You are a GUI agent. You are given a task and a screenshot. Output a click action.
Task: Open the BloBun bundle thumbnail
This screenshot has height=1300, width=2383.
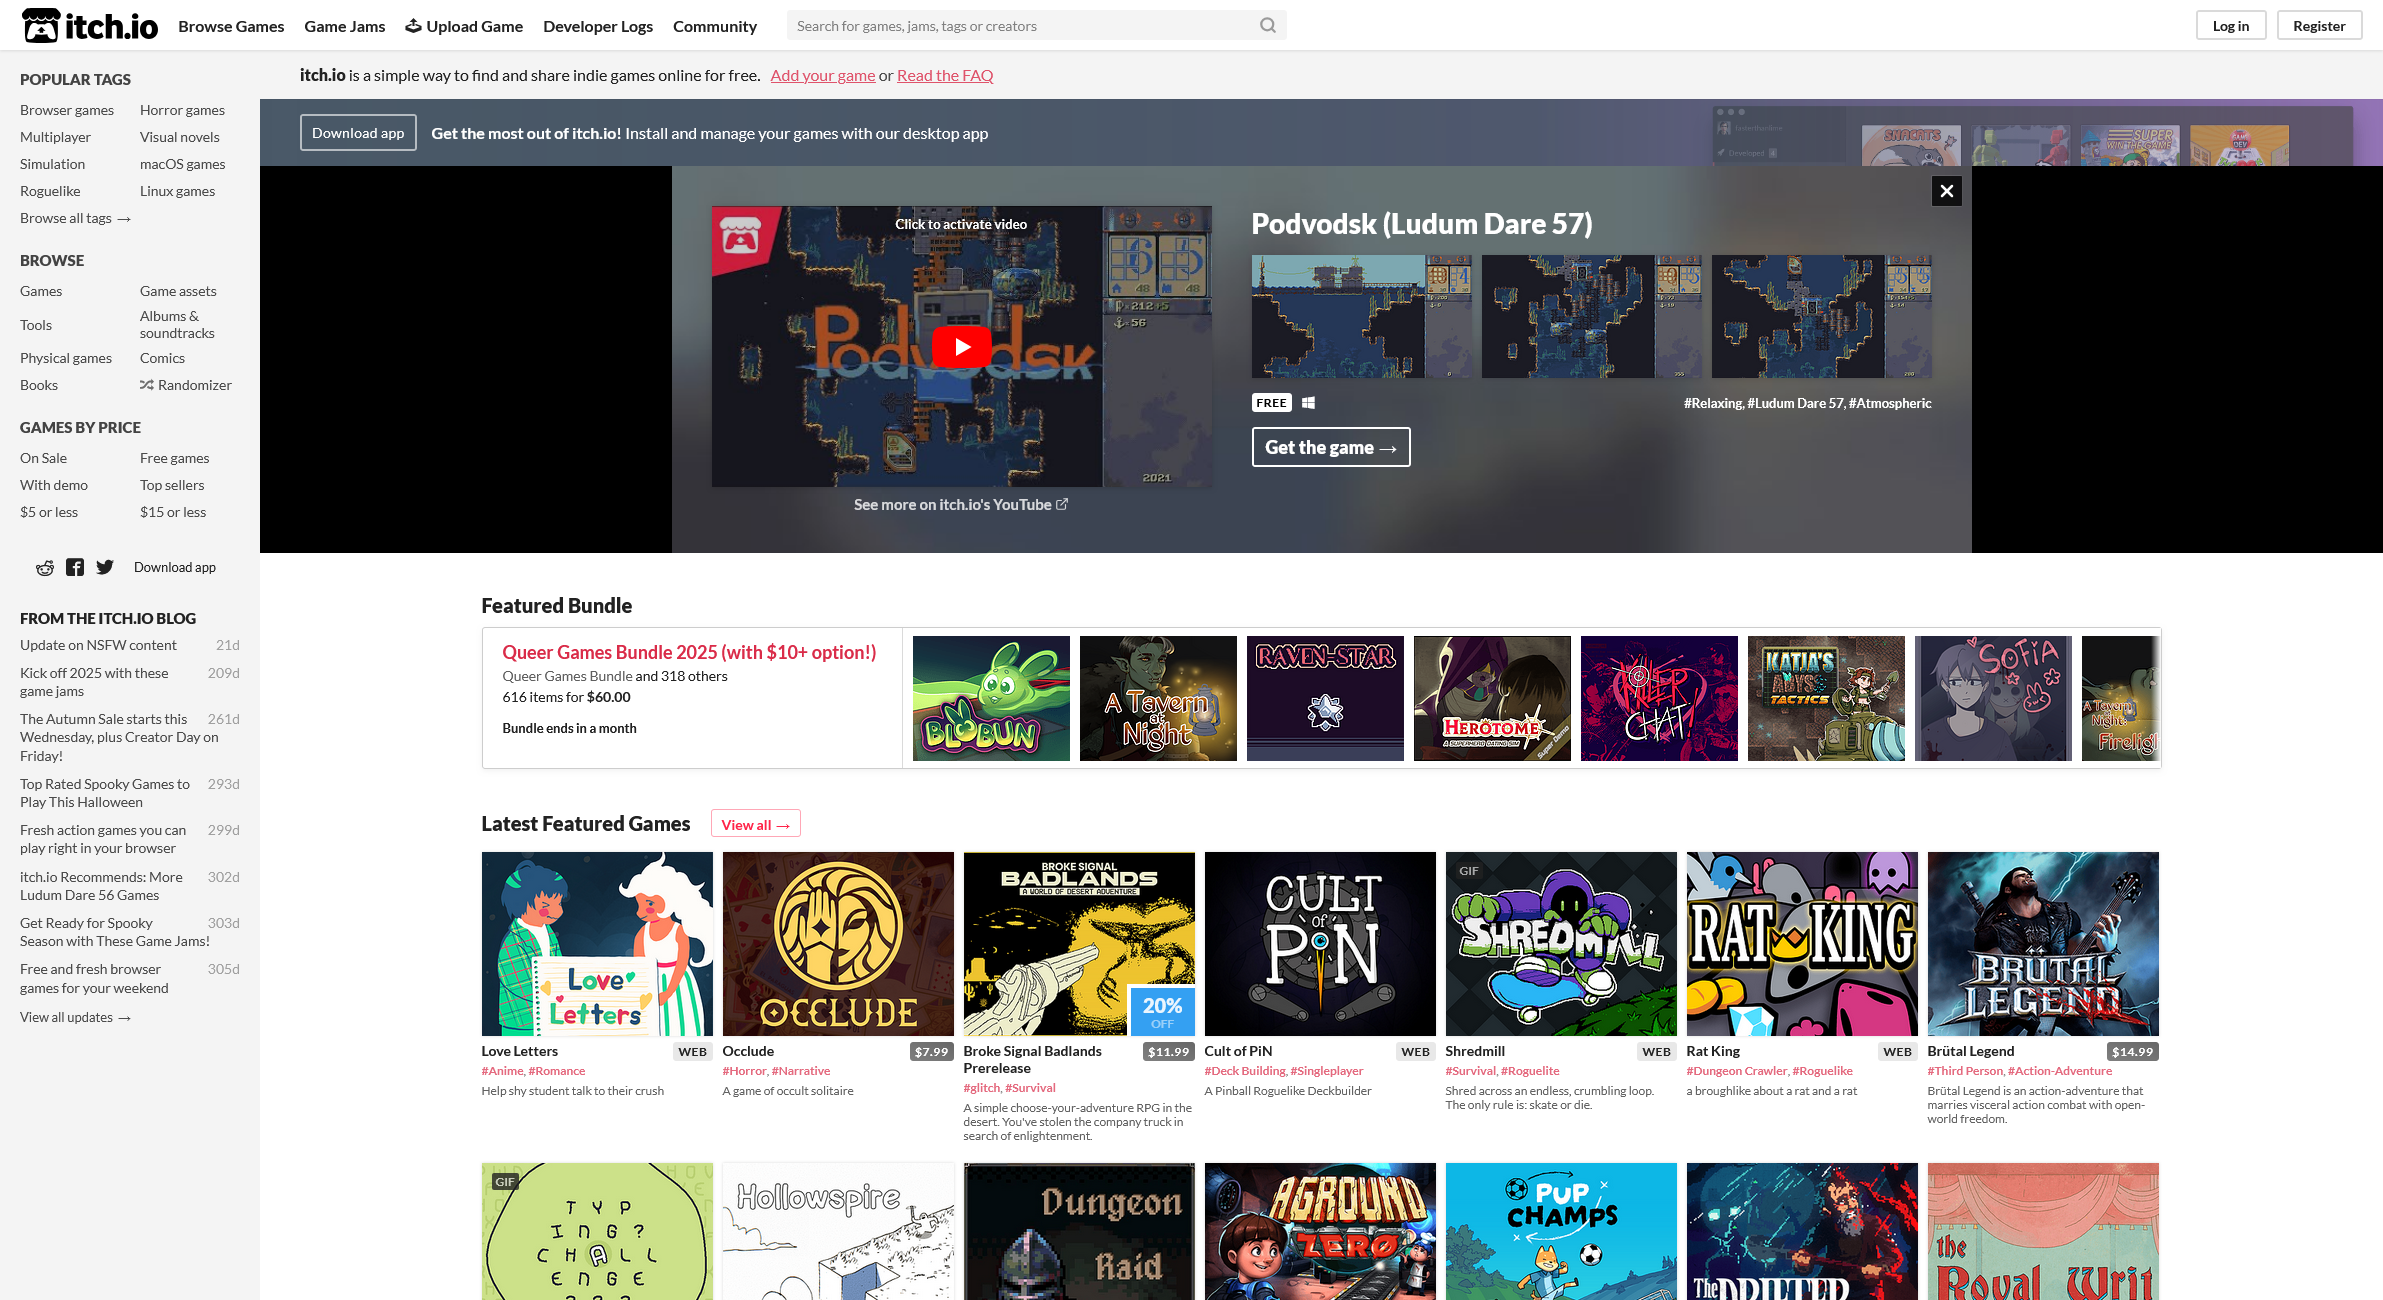pos(991,698)
